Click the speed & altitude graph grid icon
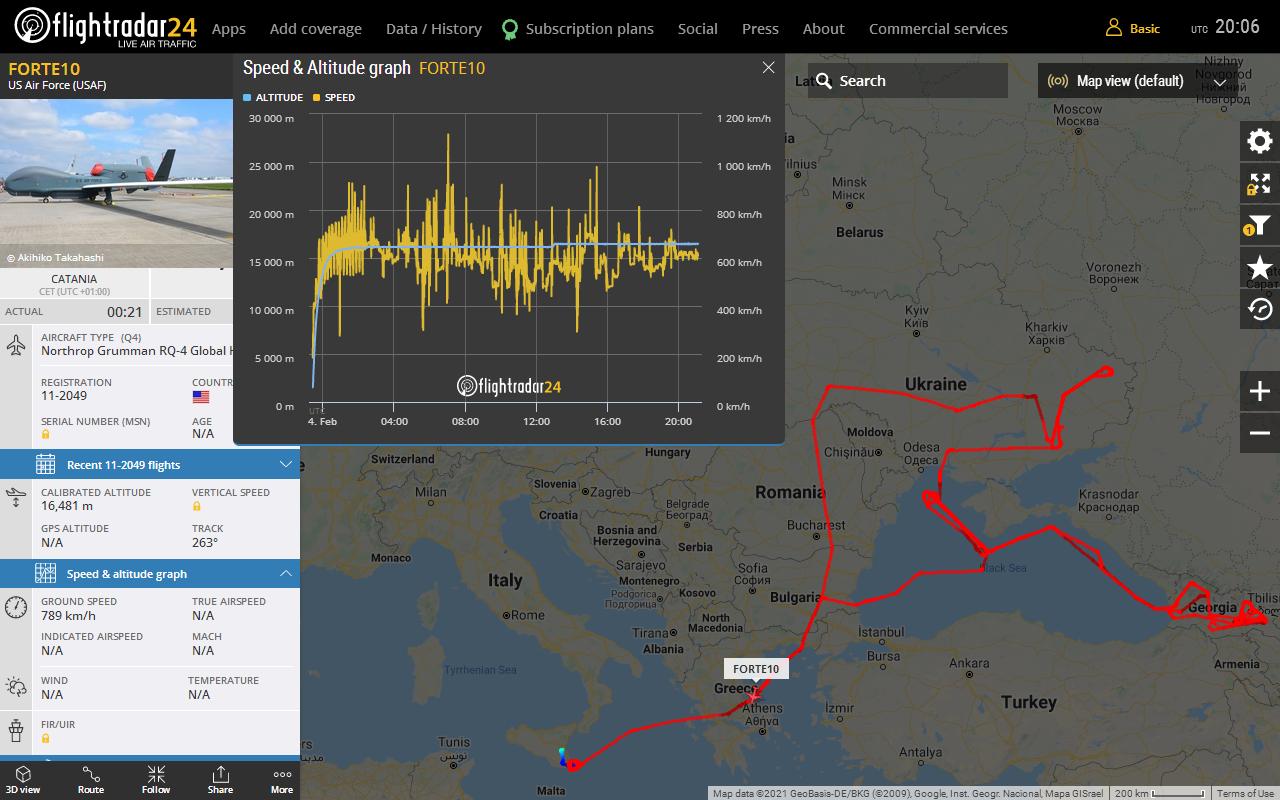The width and height of the screenshot is (1280, 800). point(45,573)
